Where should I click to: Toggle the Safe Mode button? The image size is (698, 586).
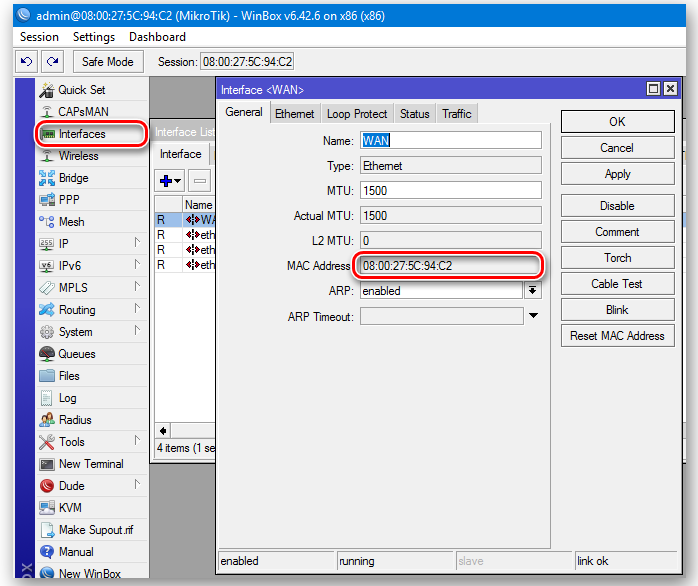click(x=107, y=62)
